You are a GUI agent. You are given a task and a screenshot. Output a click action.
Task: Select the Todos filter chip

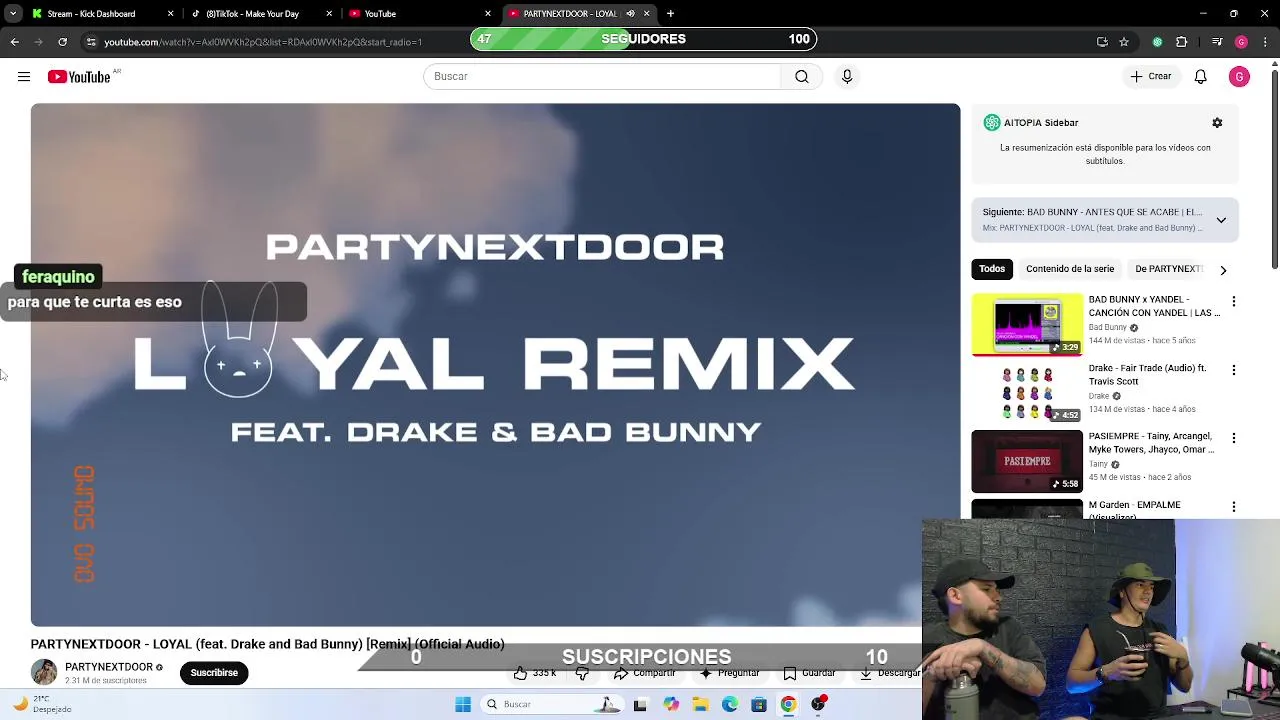[x=992, y=269]
